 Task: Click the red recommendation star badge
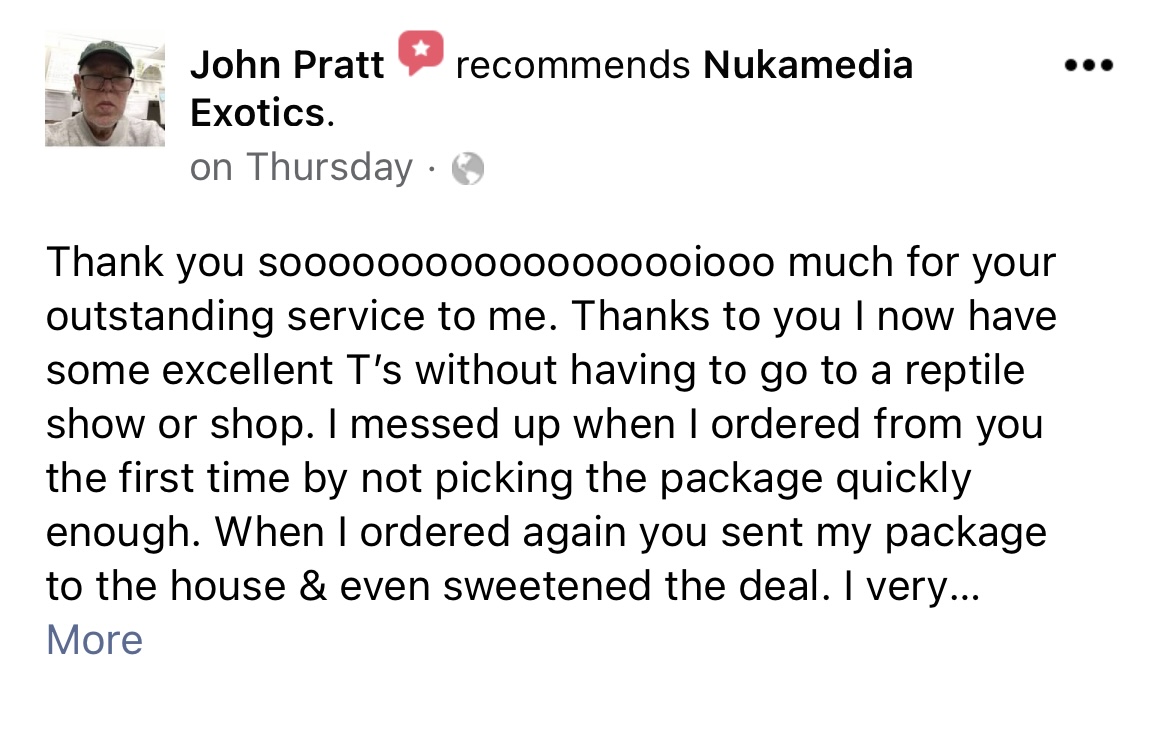coord(421,52)
